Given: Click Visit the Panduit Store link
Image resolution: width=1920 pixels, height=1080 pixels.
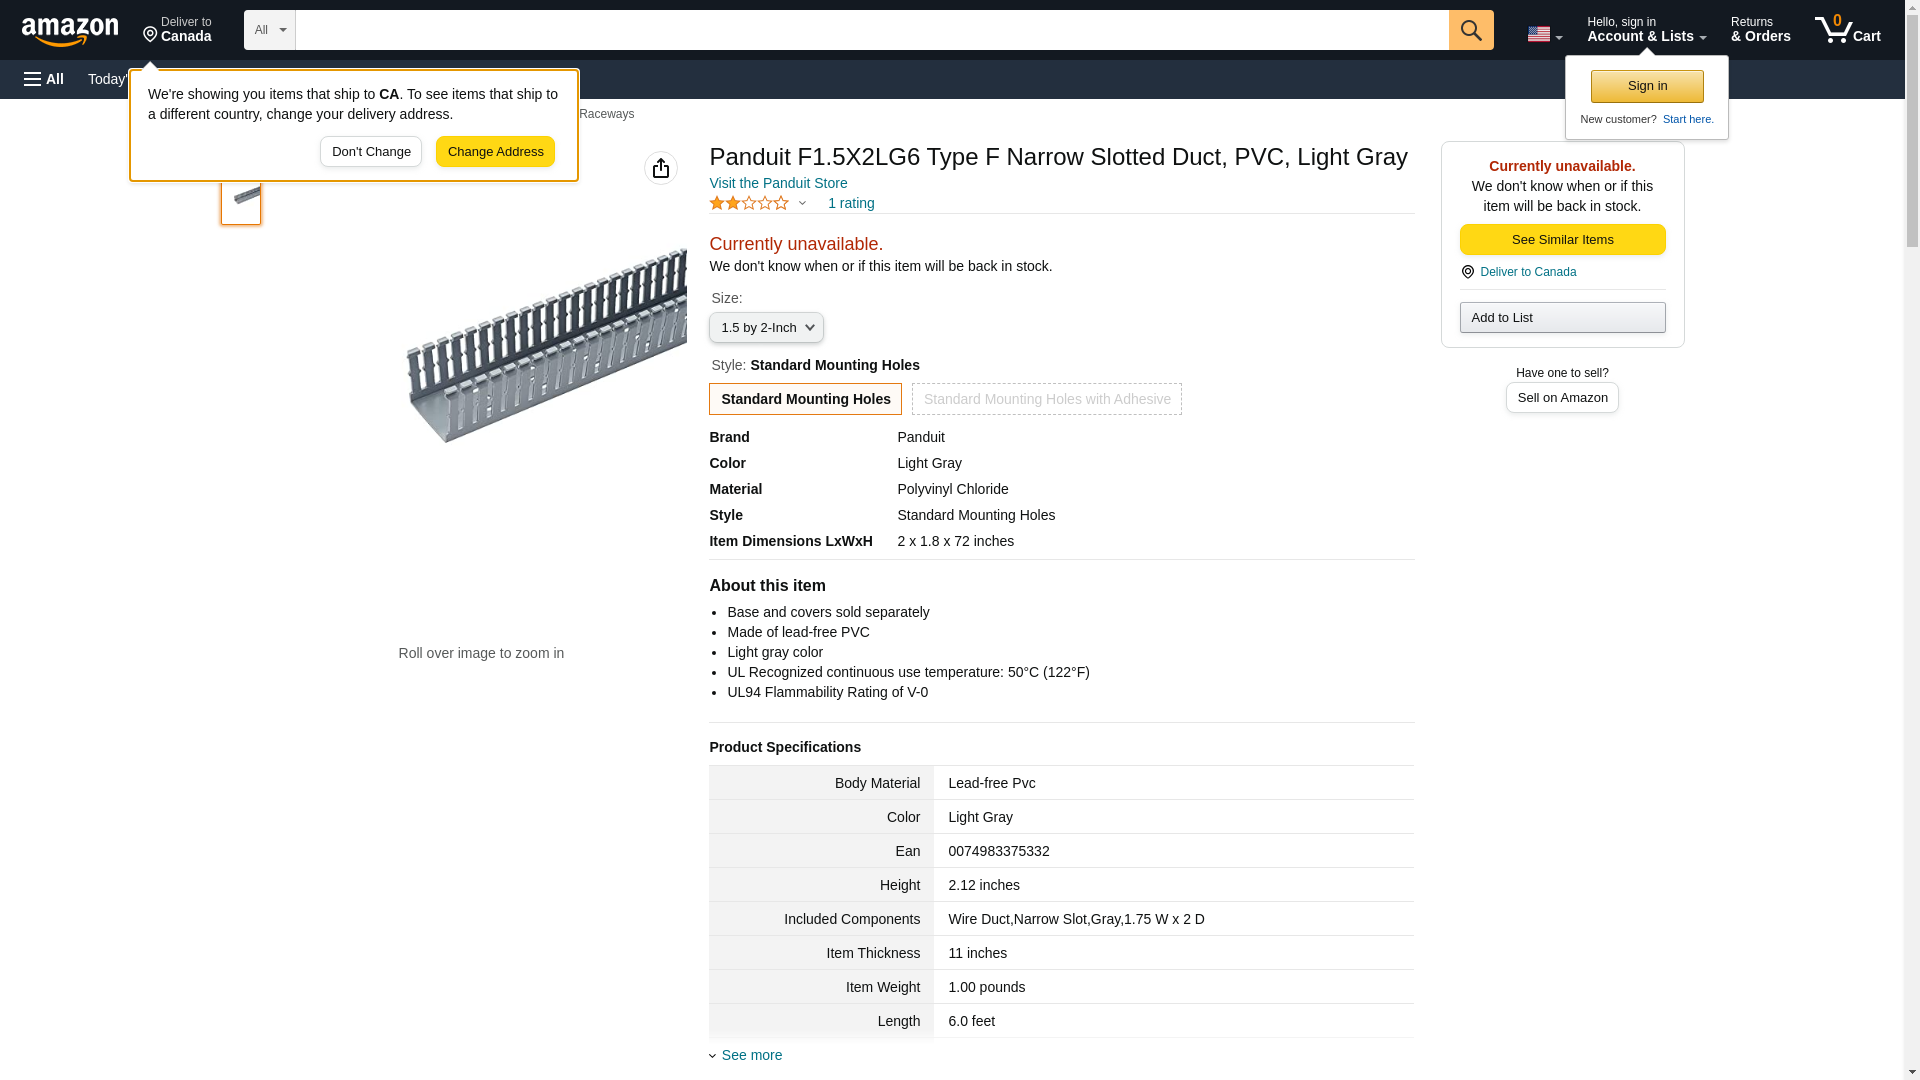Looking at the screenshot, I should pyautogui.click(x=778, y=183).
